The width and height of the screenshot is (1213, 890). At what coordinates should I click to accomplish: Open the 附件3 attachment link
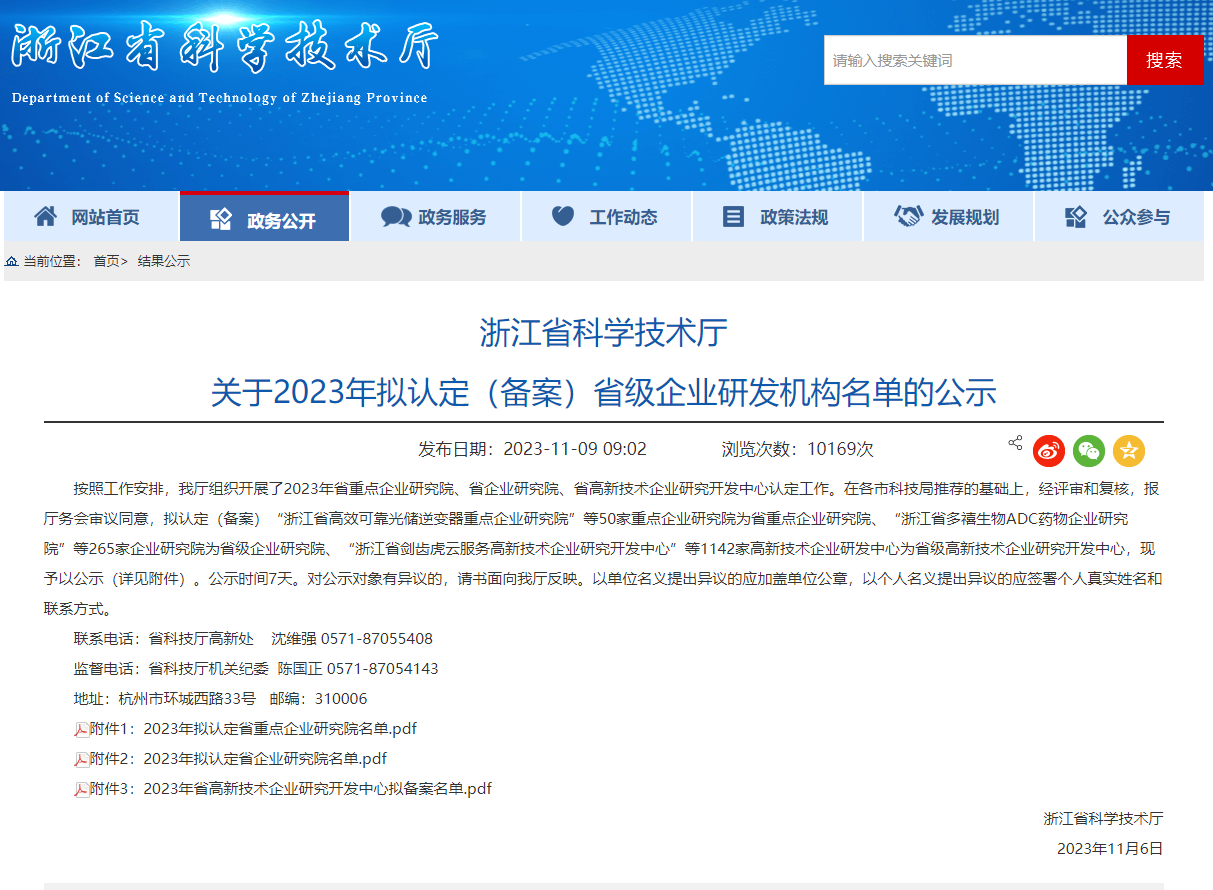pyautogui.click(x=290, y=789)
